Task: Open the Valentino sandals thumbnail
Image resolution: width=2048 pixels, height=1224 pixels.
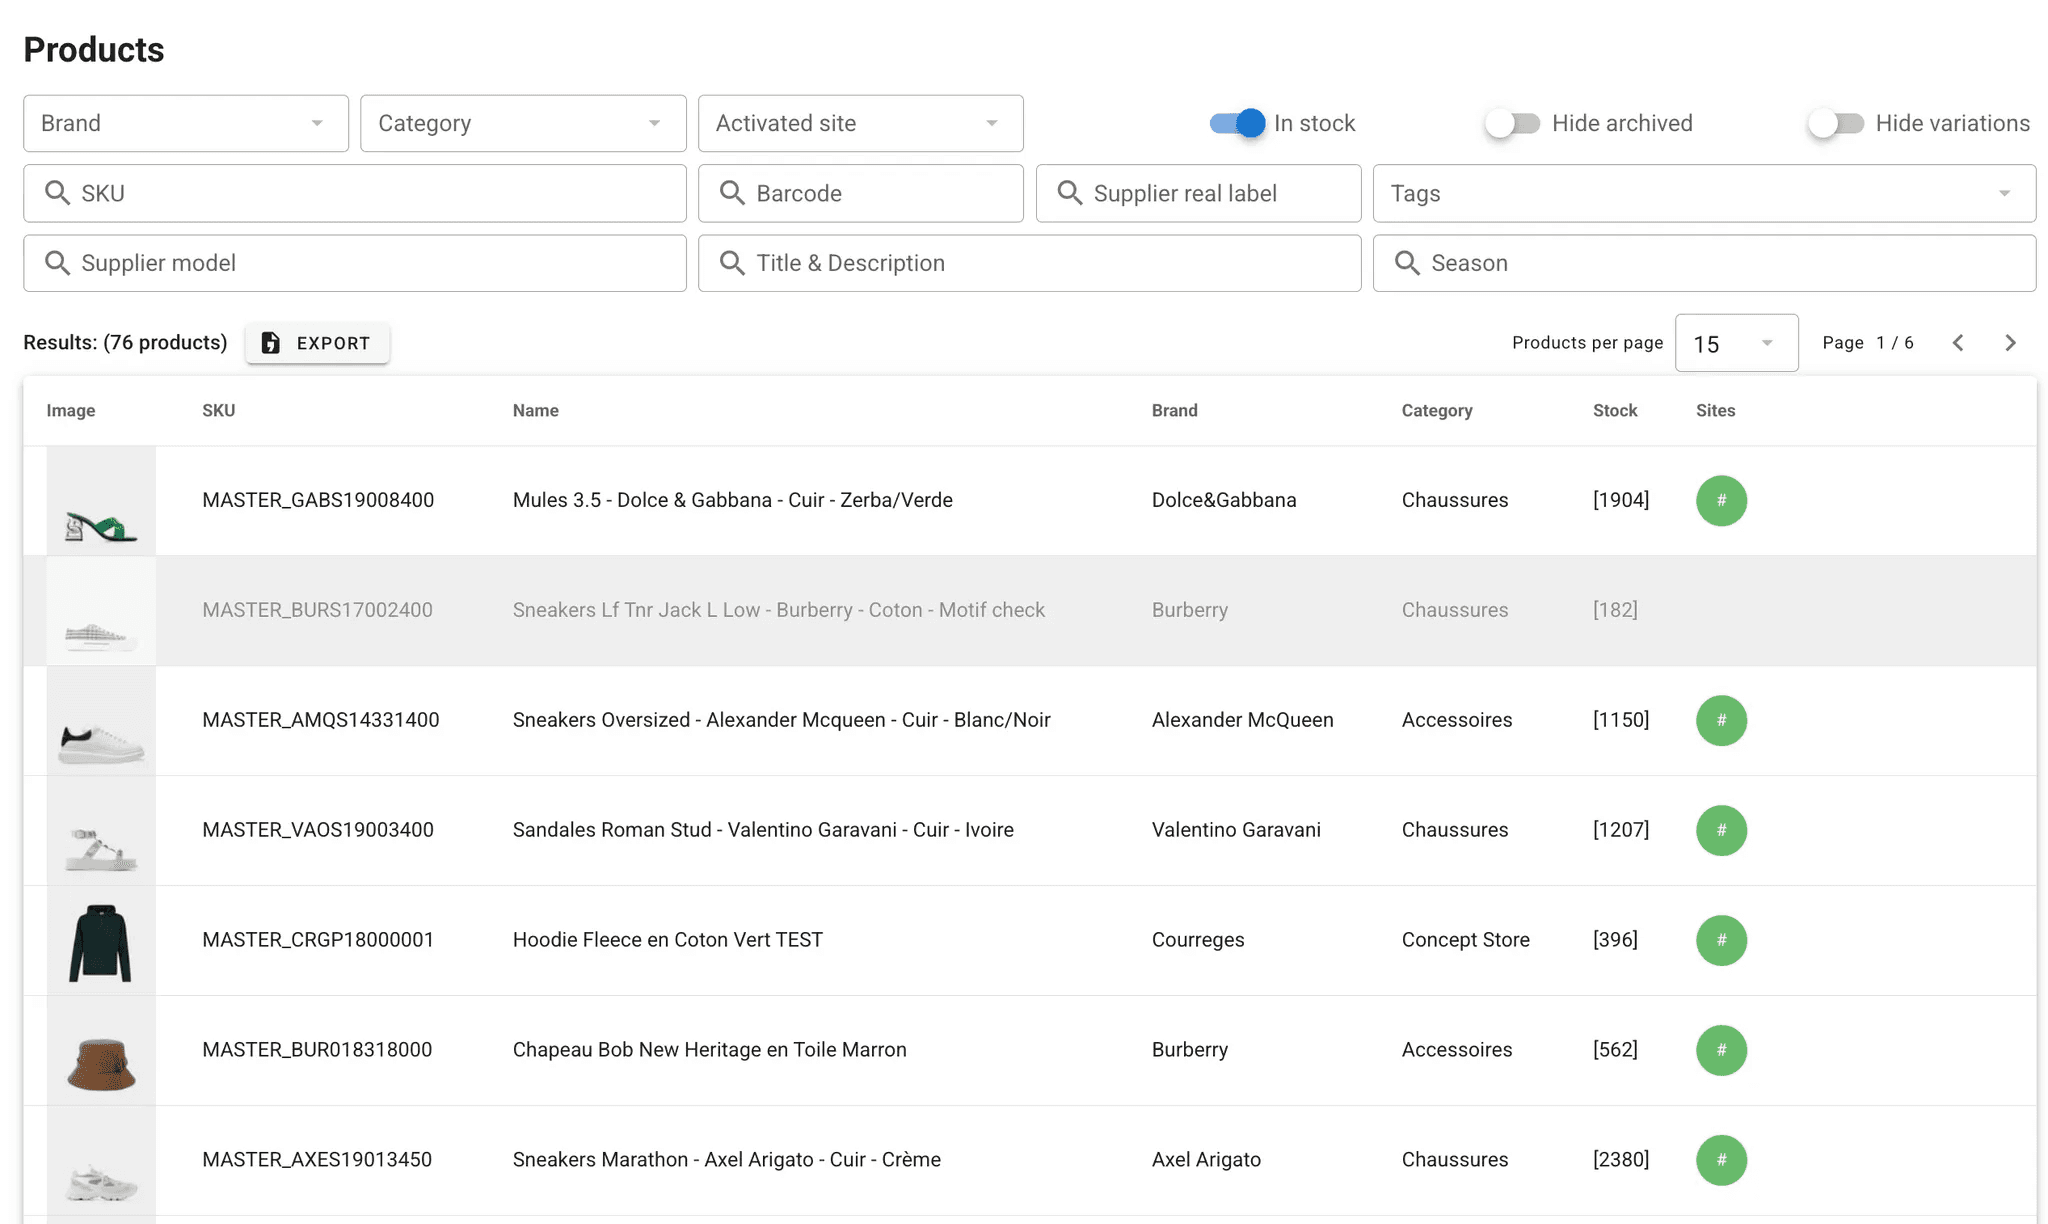Action: 101,831
